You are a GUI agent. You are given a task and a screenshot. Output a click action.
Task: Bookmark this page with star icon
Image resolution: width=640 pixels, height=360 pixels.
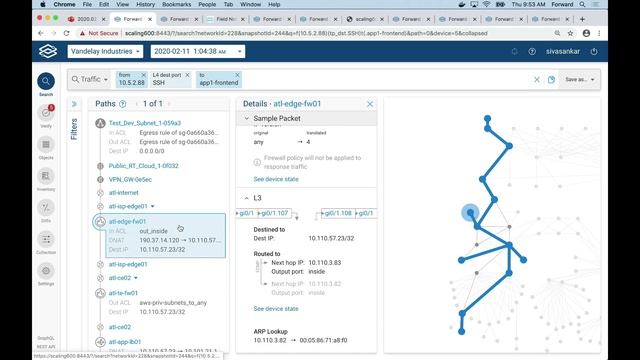pos(570,33)
